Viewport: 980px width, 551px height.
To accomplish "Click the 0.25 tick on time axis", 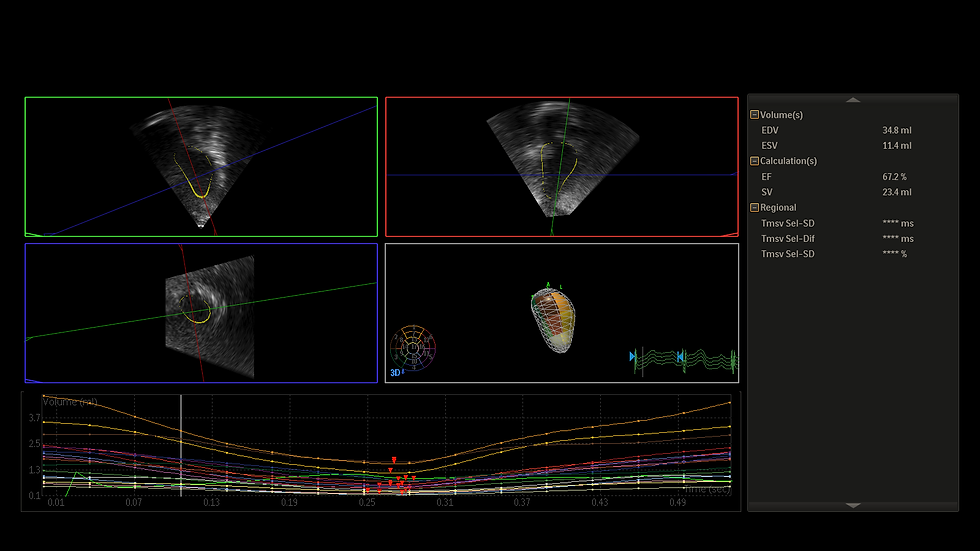I will tap(367, 502).
